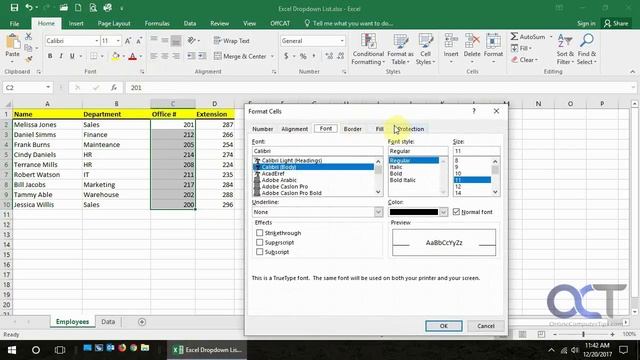Open the Formulas ribbon tab
The height and width of the screenshot is (360, 640).
[157, 23]
